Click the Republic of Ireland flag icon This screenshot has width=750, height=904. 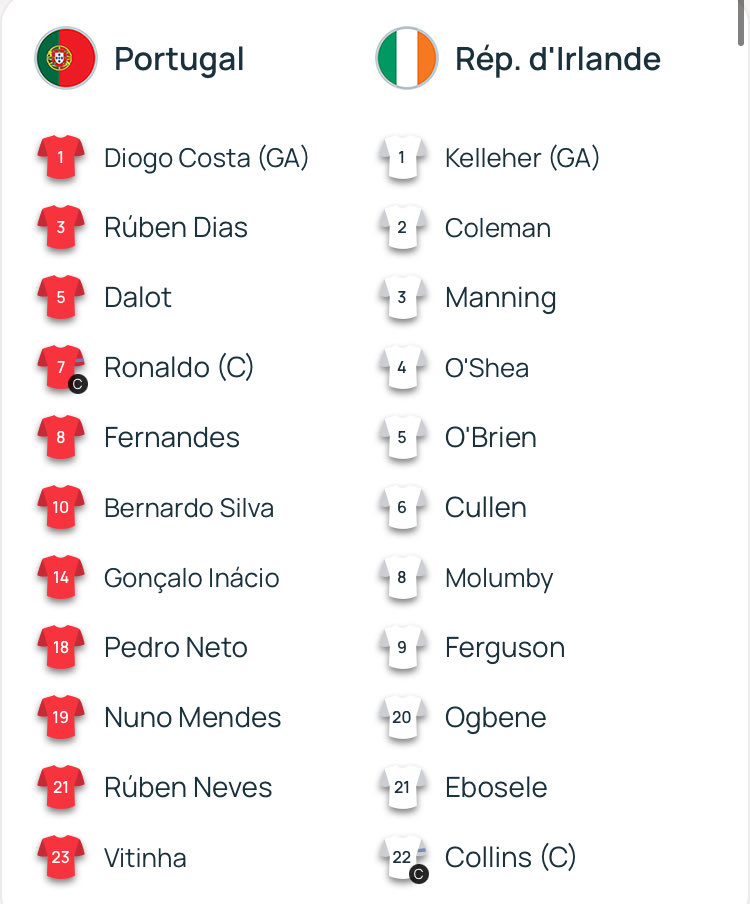coord(407,58)
